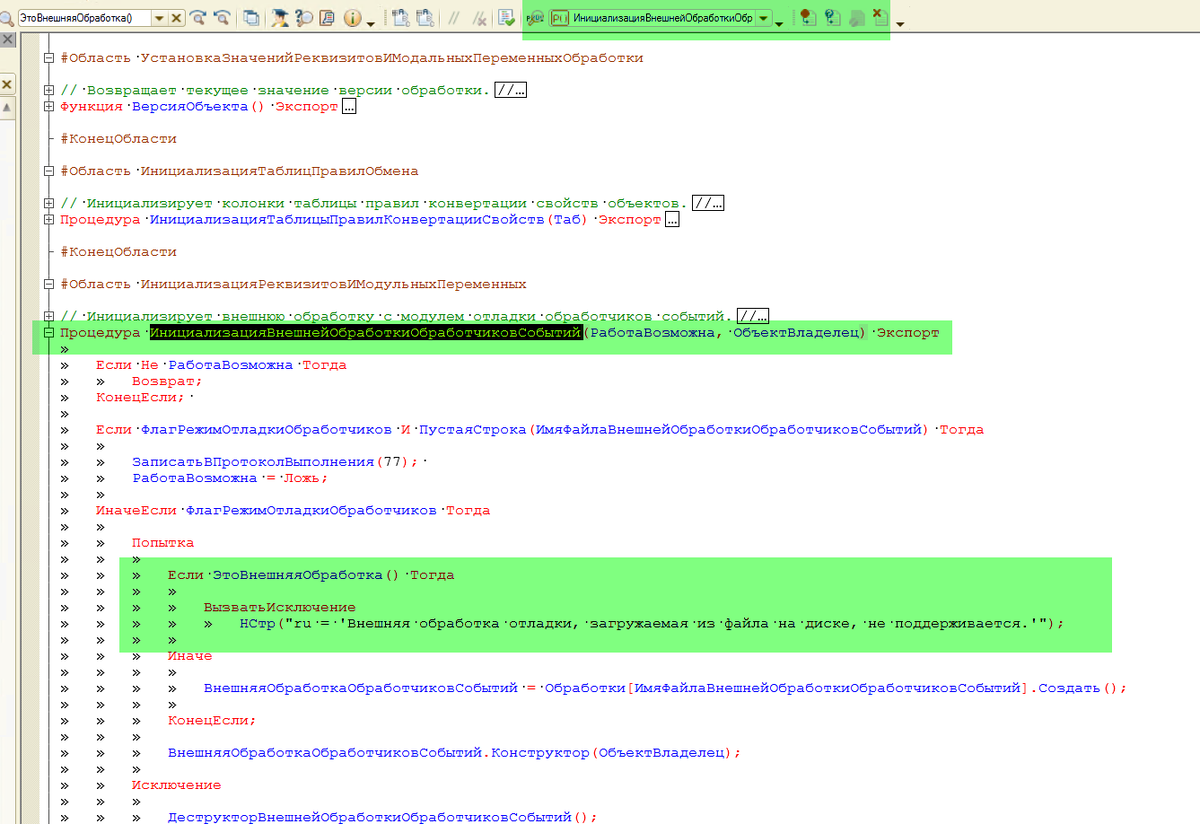Click the line 'Если ЭтоВнешняяОбработка() Тогда' in the code

pyautogui.click(x=311, y=575)
